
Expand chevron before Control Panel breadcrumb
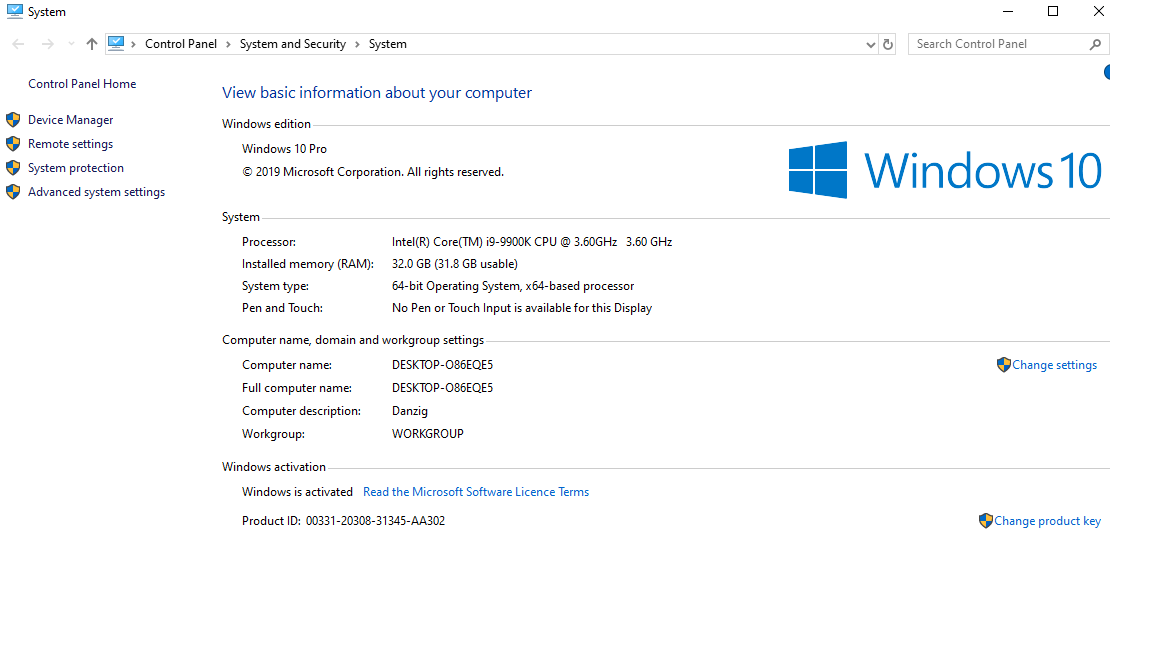[134, 44]
